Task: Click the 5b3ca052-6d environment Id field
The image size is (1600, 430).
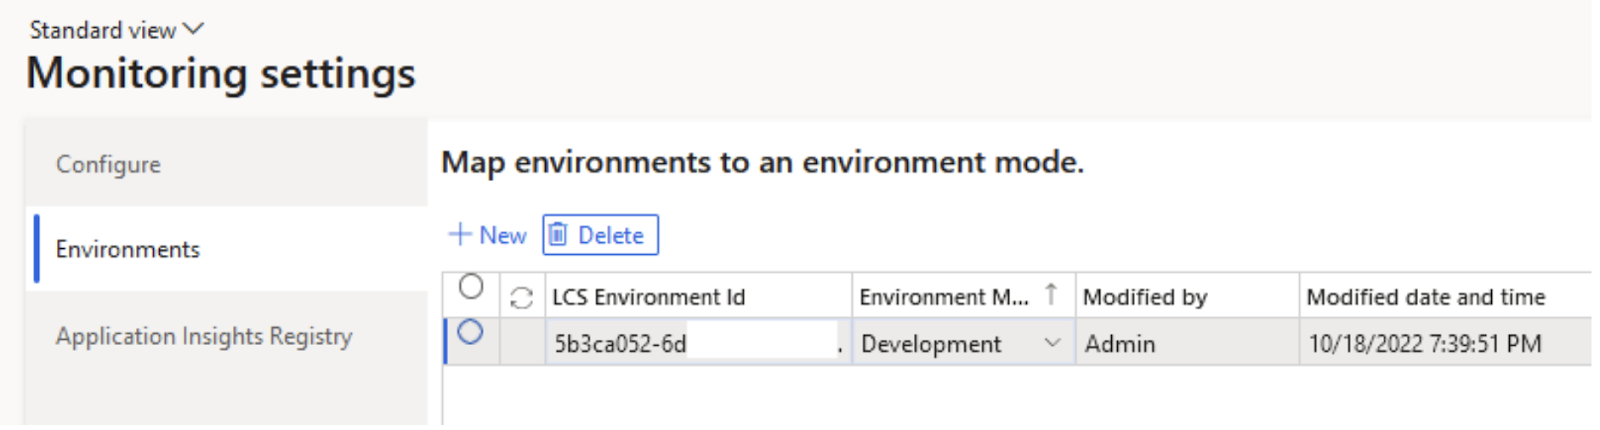Action: (690, 344)
